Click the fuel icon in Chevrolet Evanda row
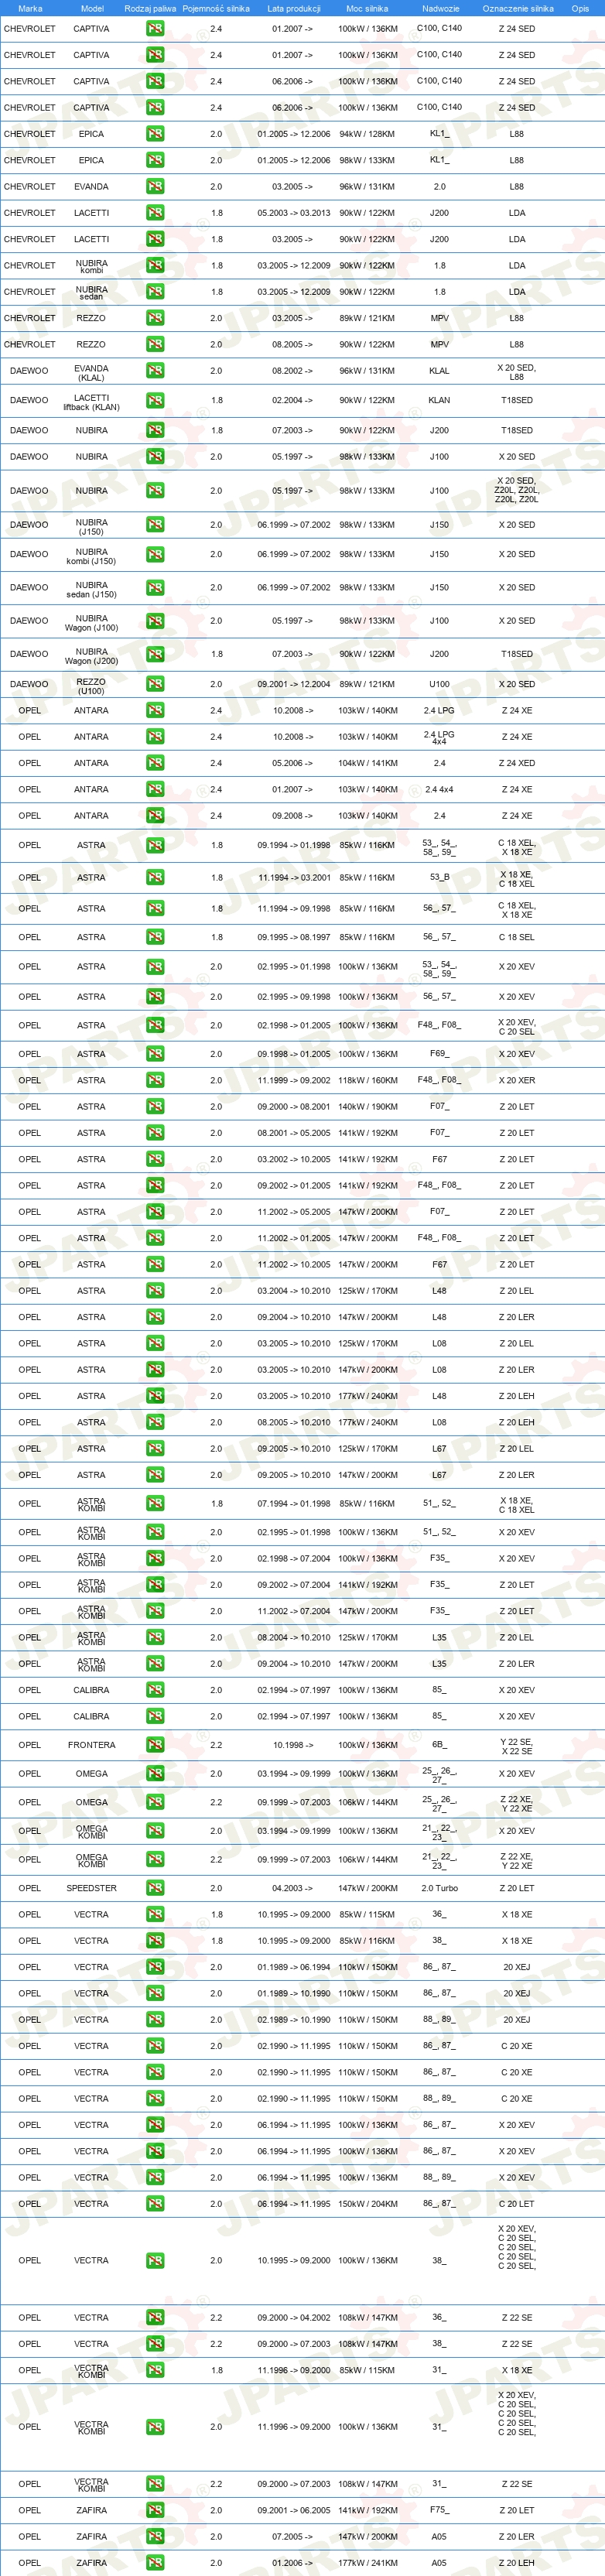Screen dimensions: 605x2576 (155, 186)
